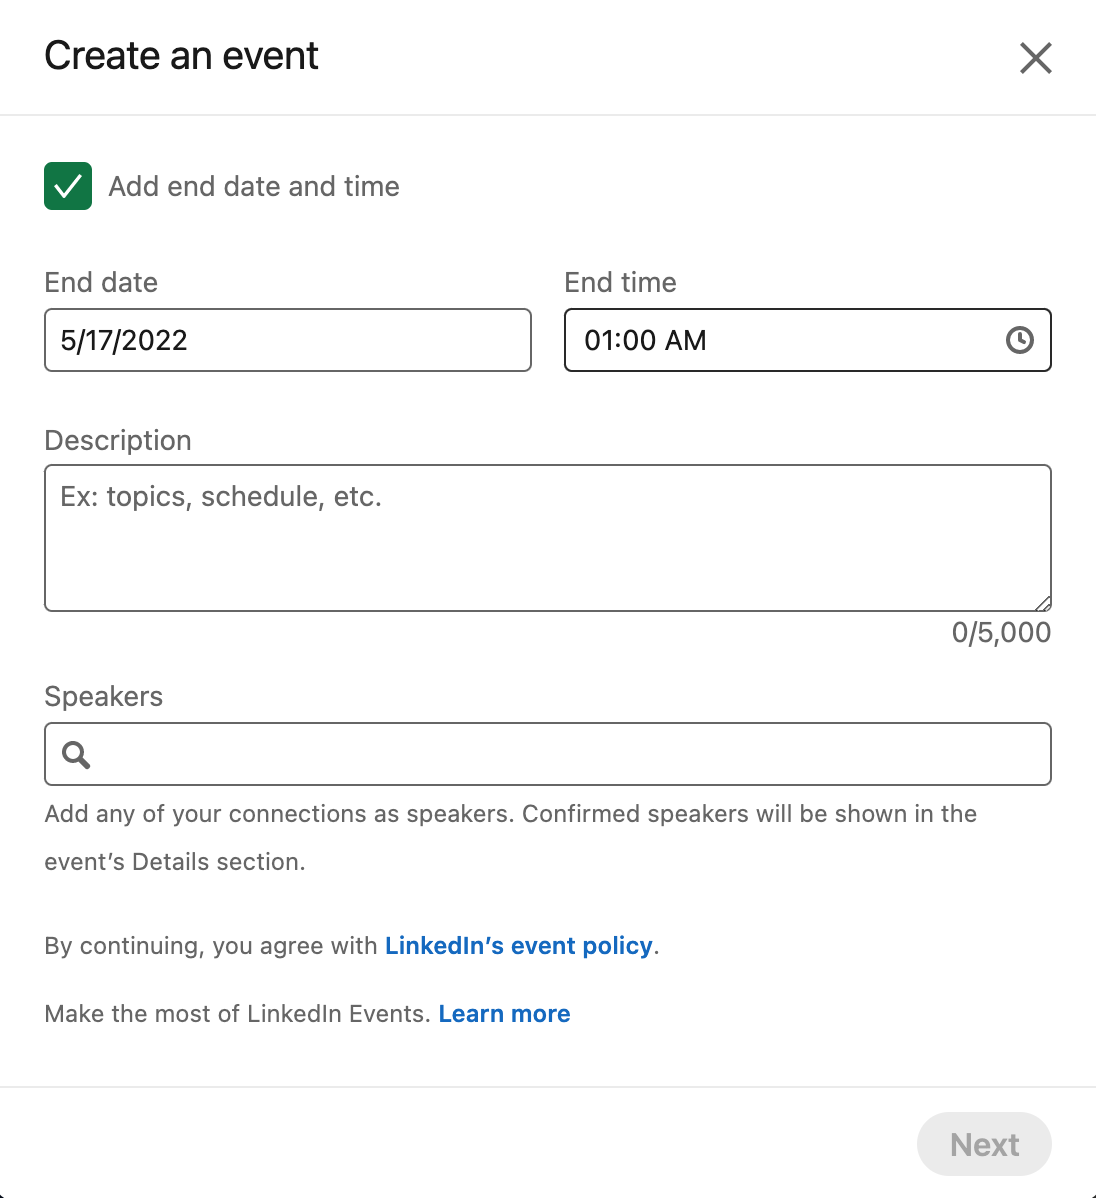Click the 'Add end date and time' label
This screenshot has height=1198, width=1096.
(x=254, y=187)
